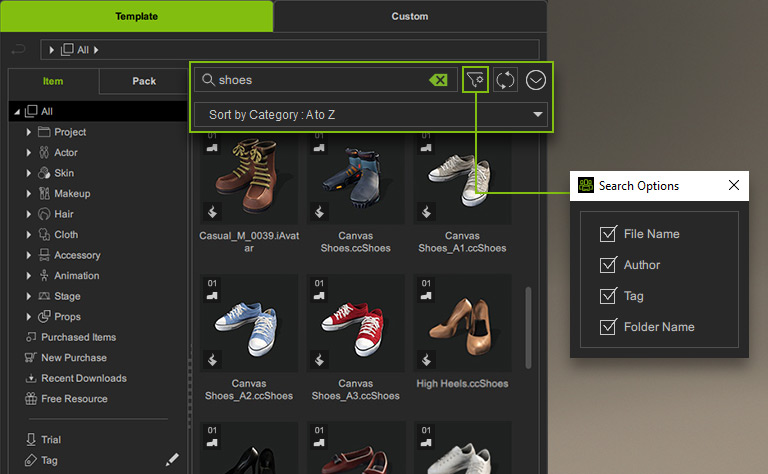
Task: Select the Canvas Shoes.ccShoes thumbnail
Action: [x=356, y=179]
